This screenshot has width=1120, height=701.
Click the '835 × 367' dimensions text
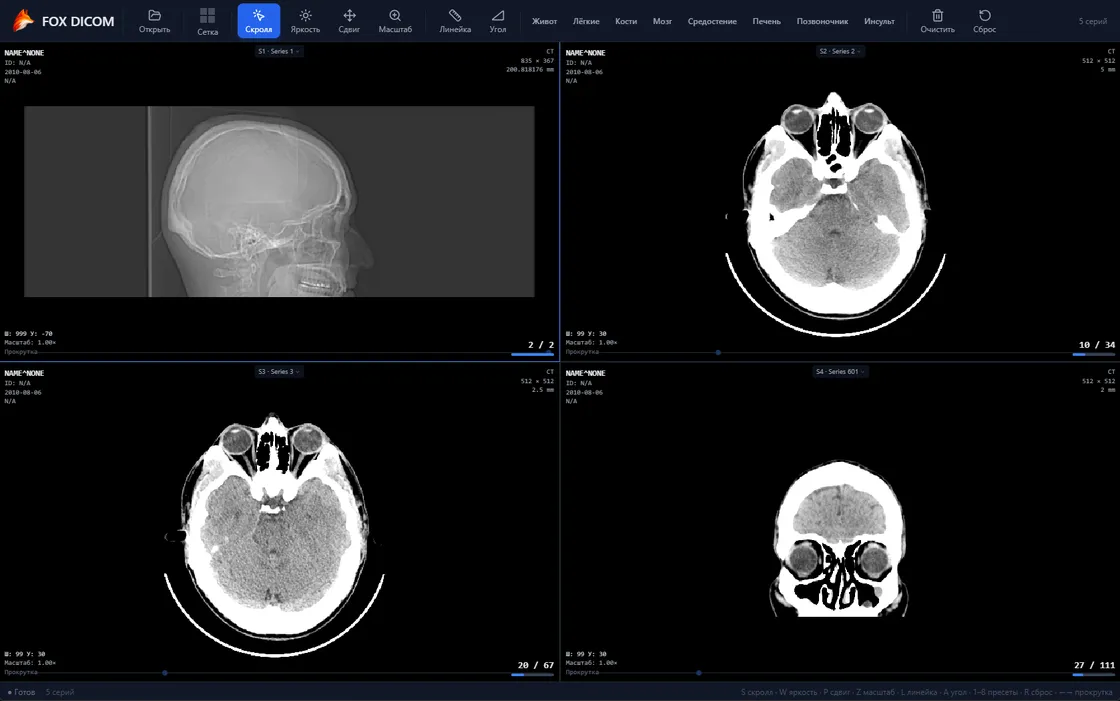coord(537,61)
